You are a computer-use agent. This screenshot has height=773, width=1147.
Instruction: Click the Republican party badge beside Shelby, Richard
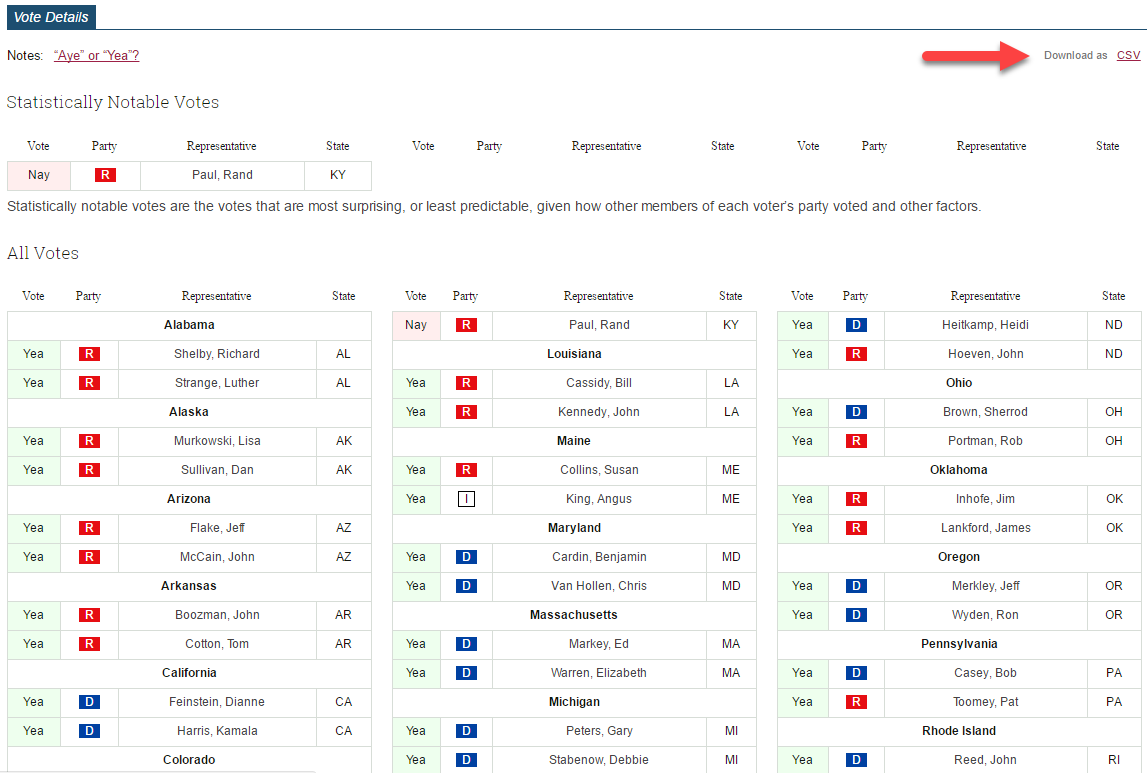click(x=90, y=354)
